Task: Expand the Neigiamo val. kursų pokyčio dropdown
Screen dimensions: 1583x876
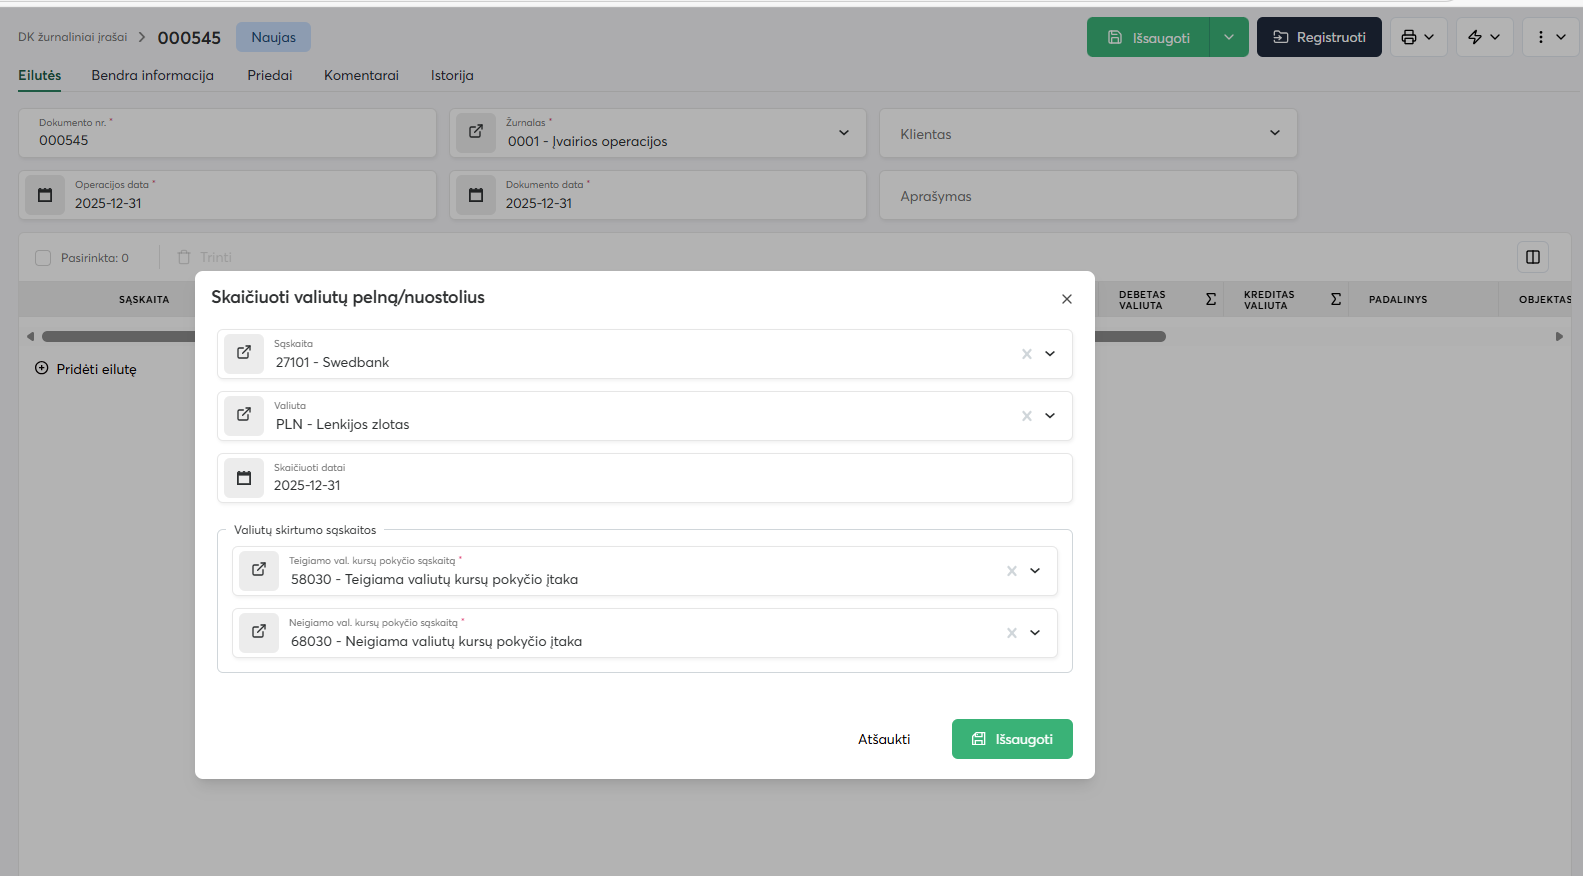Action: (x=1035, y=633)
